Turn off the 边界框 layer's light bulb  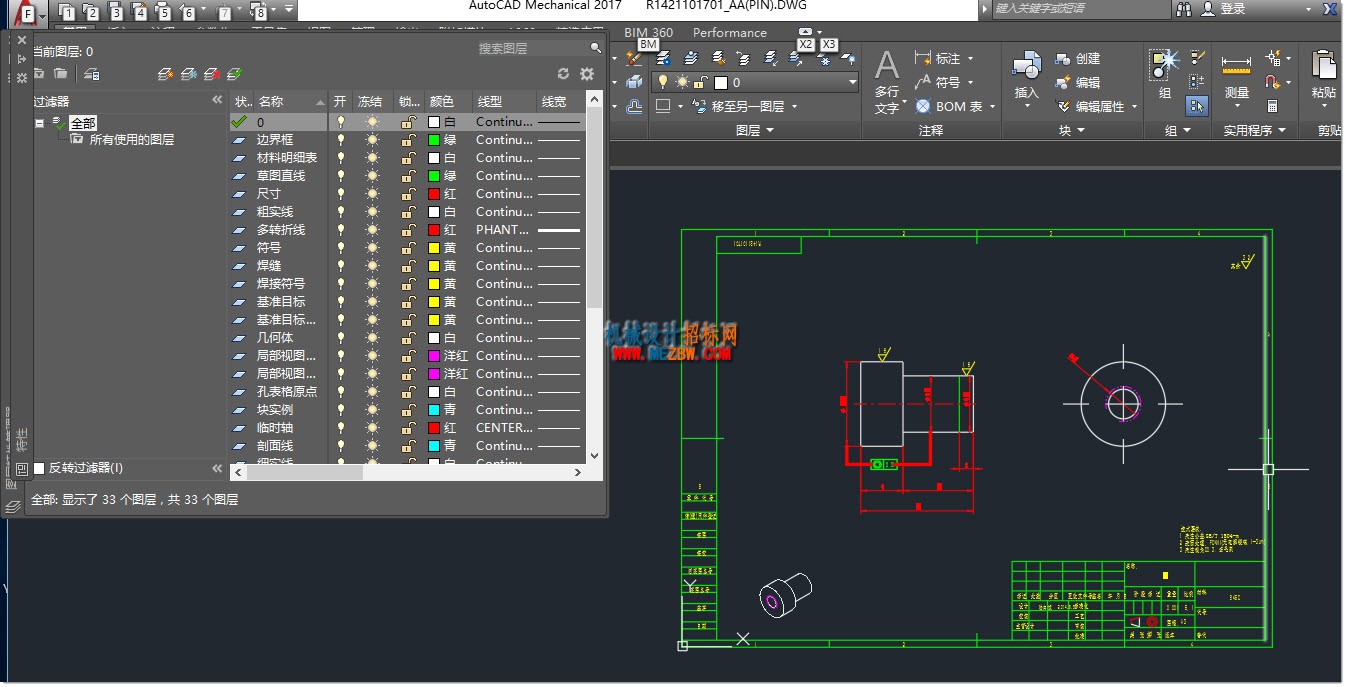pyautogui.click(x=341, y=140)
